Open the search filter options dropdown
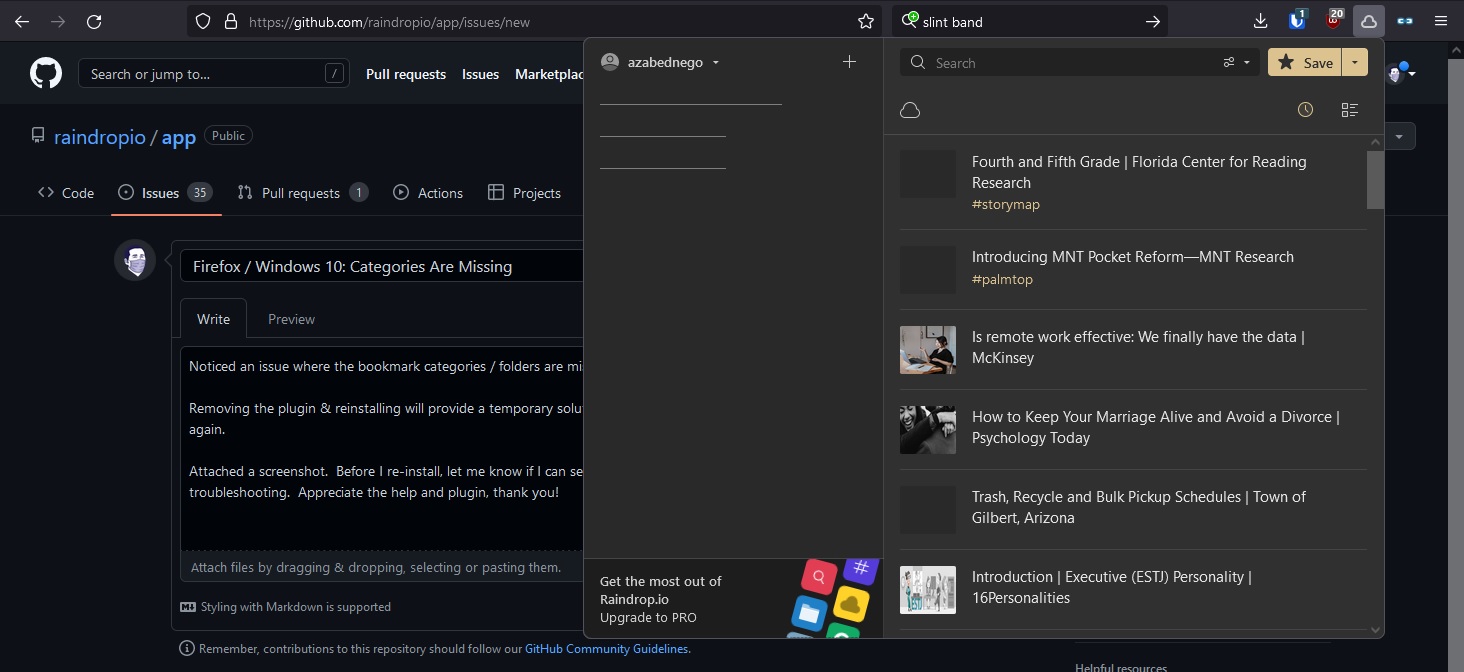 point(1236,62)
